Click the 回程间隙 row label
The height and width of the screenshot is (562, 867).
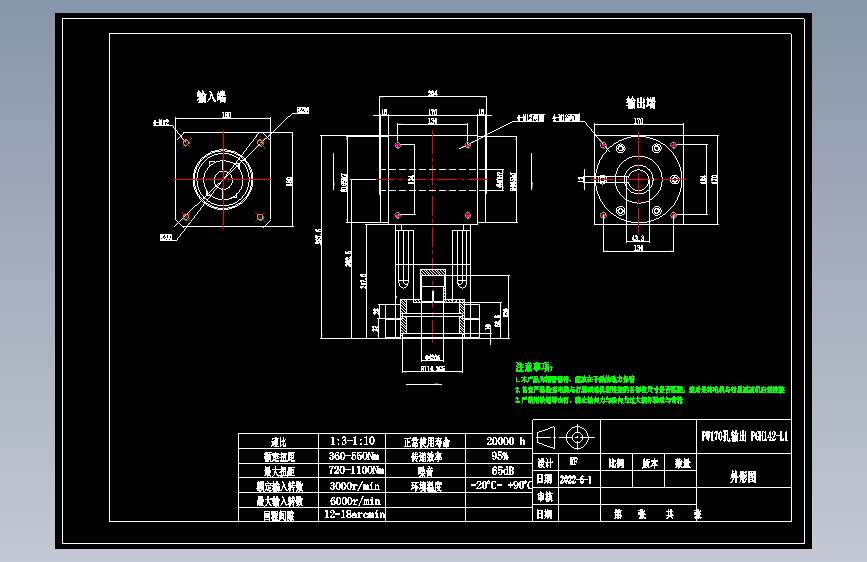click(x=279, y=516)
